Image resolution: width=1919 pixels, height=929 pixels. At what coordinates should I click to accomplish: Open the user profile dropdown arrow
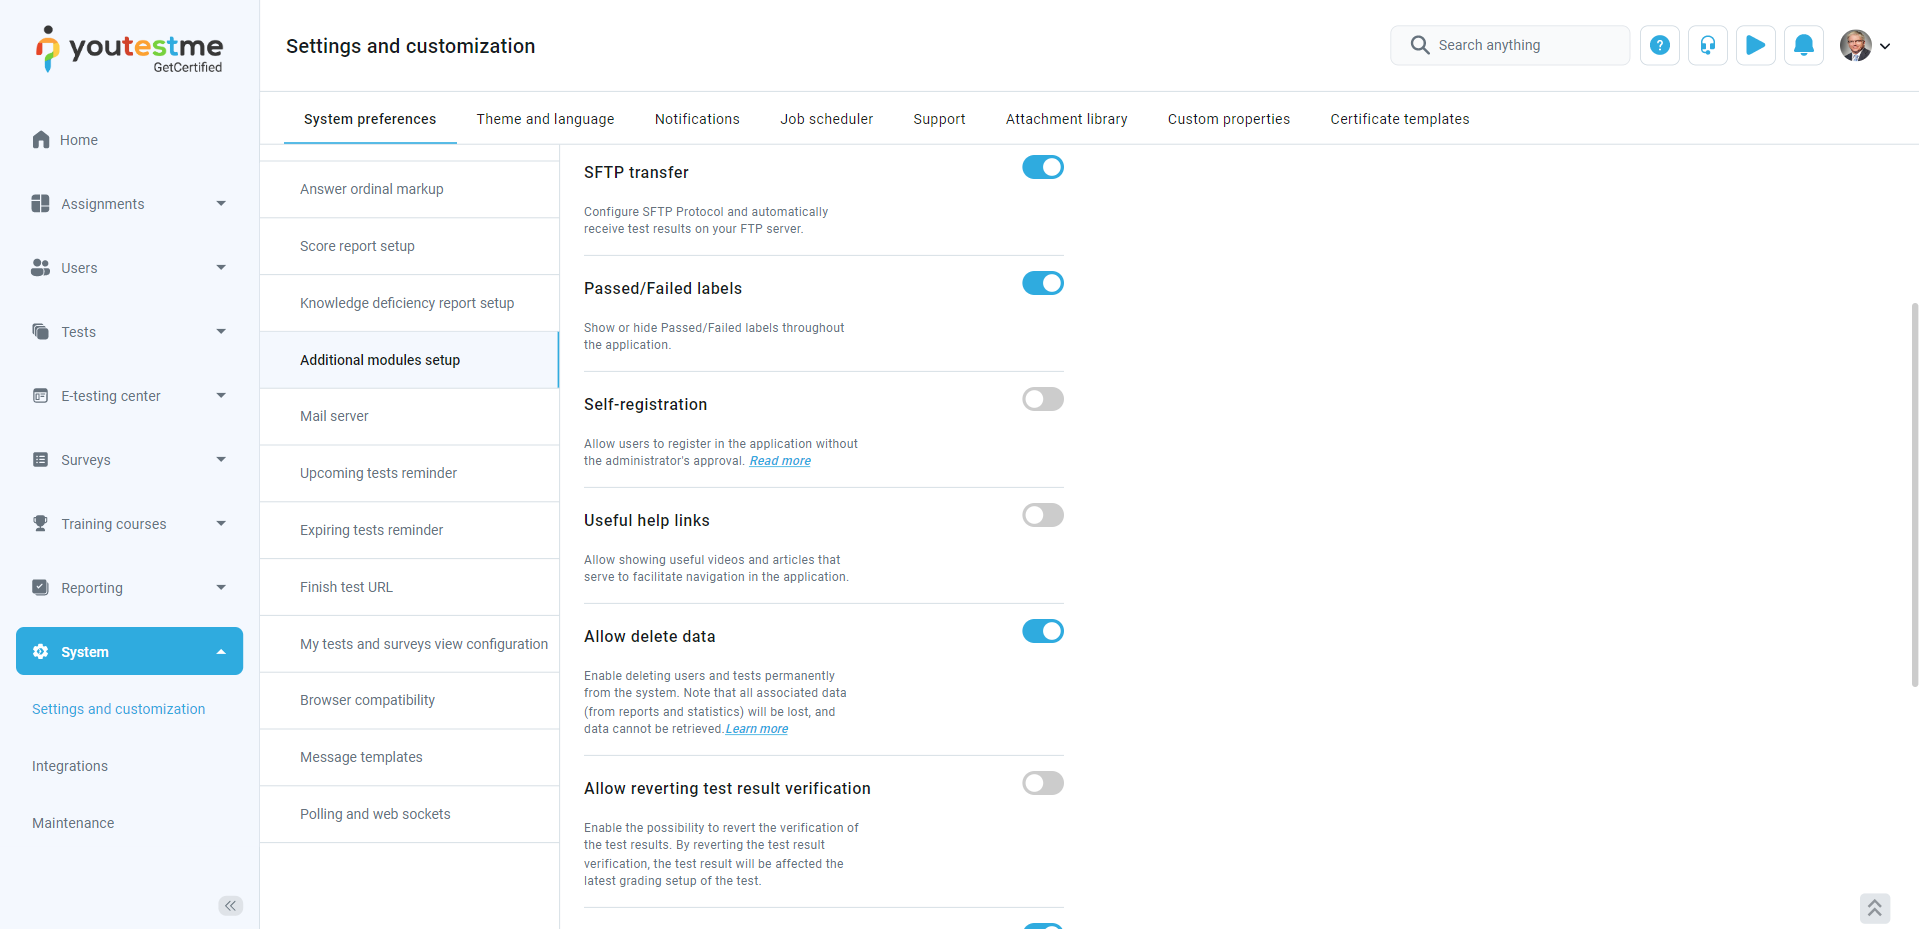(1885, 46)
